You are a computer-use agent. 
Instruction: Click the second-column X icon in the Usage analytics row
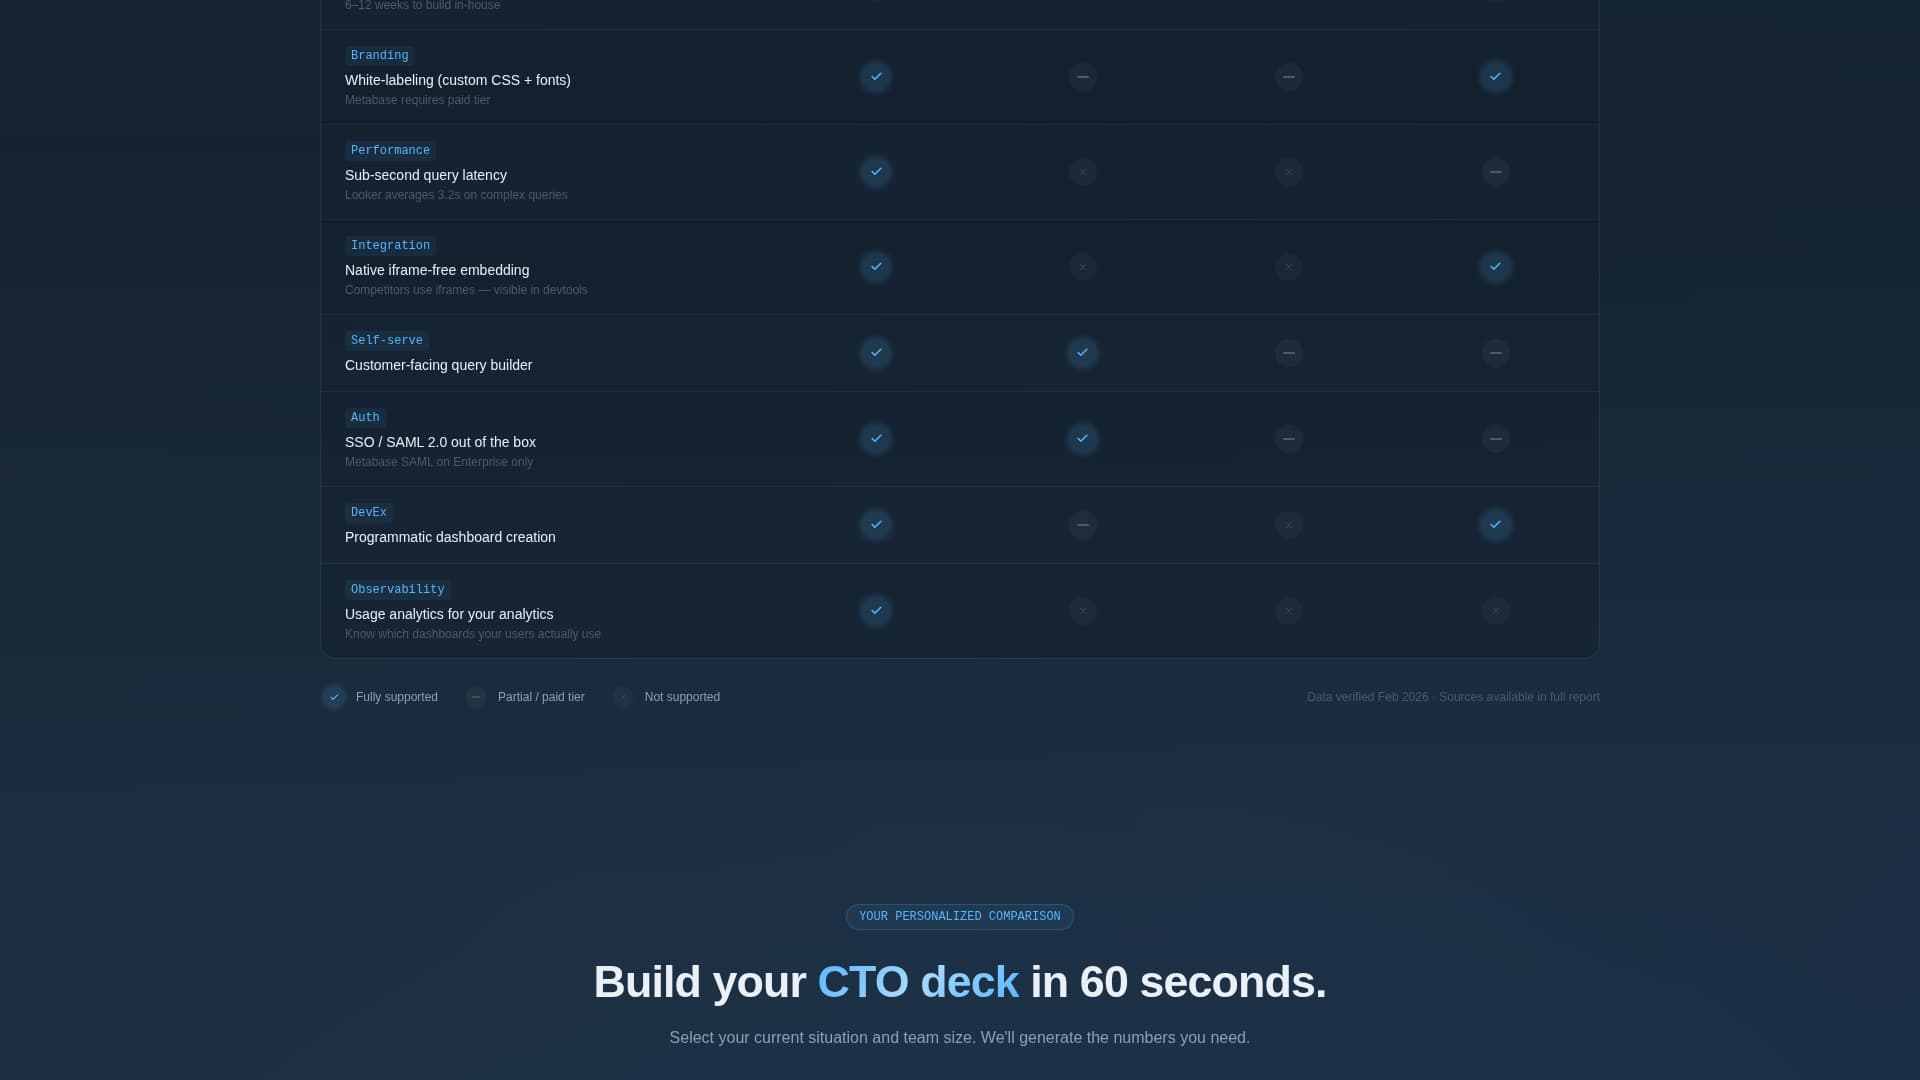pos(1082,611)
